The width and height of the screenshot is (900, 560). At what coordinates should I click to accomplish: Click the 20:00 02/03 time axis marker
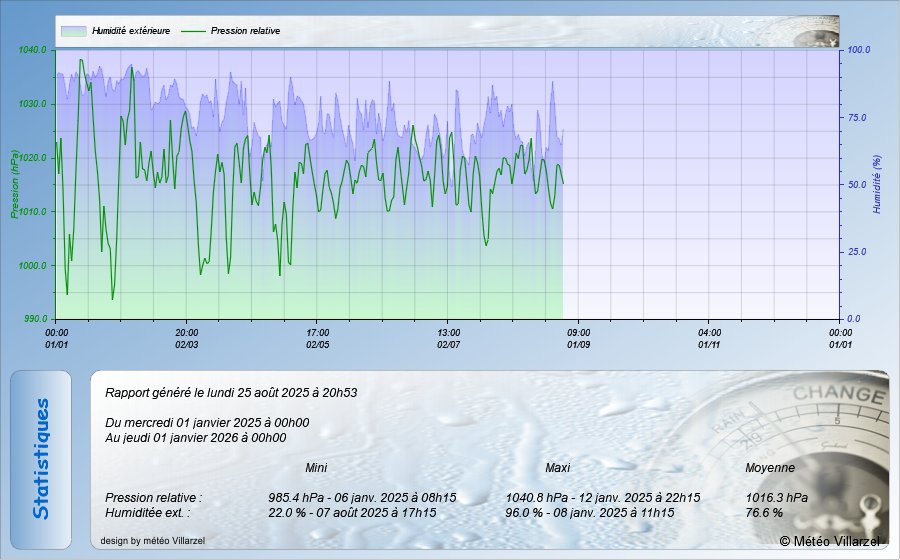tap(187, 337)
